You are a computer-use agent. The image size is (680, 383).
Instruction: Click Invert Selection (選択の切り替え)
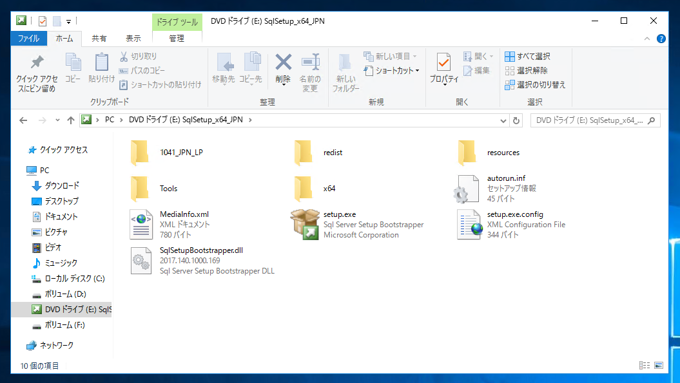(535, 85)
